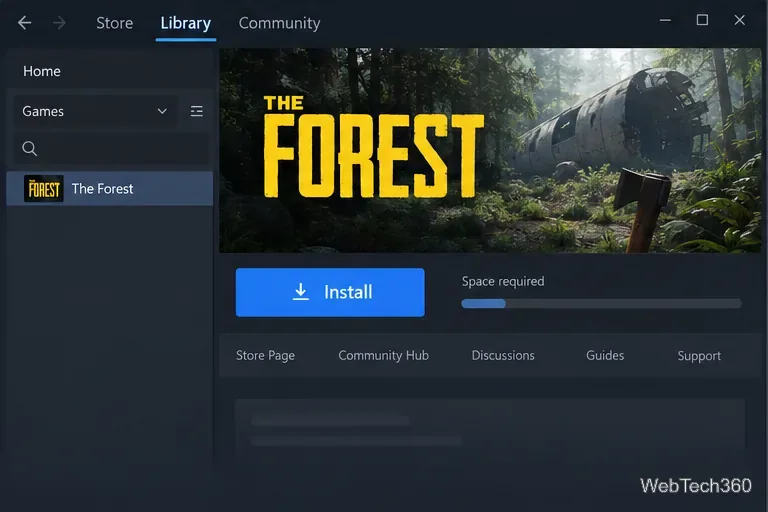Open the Guides link
768x512 pixels.
[x=605, y=356]
